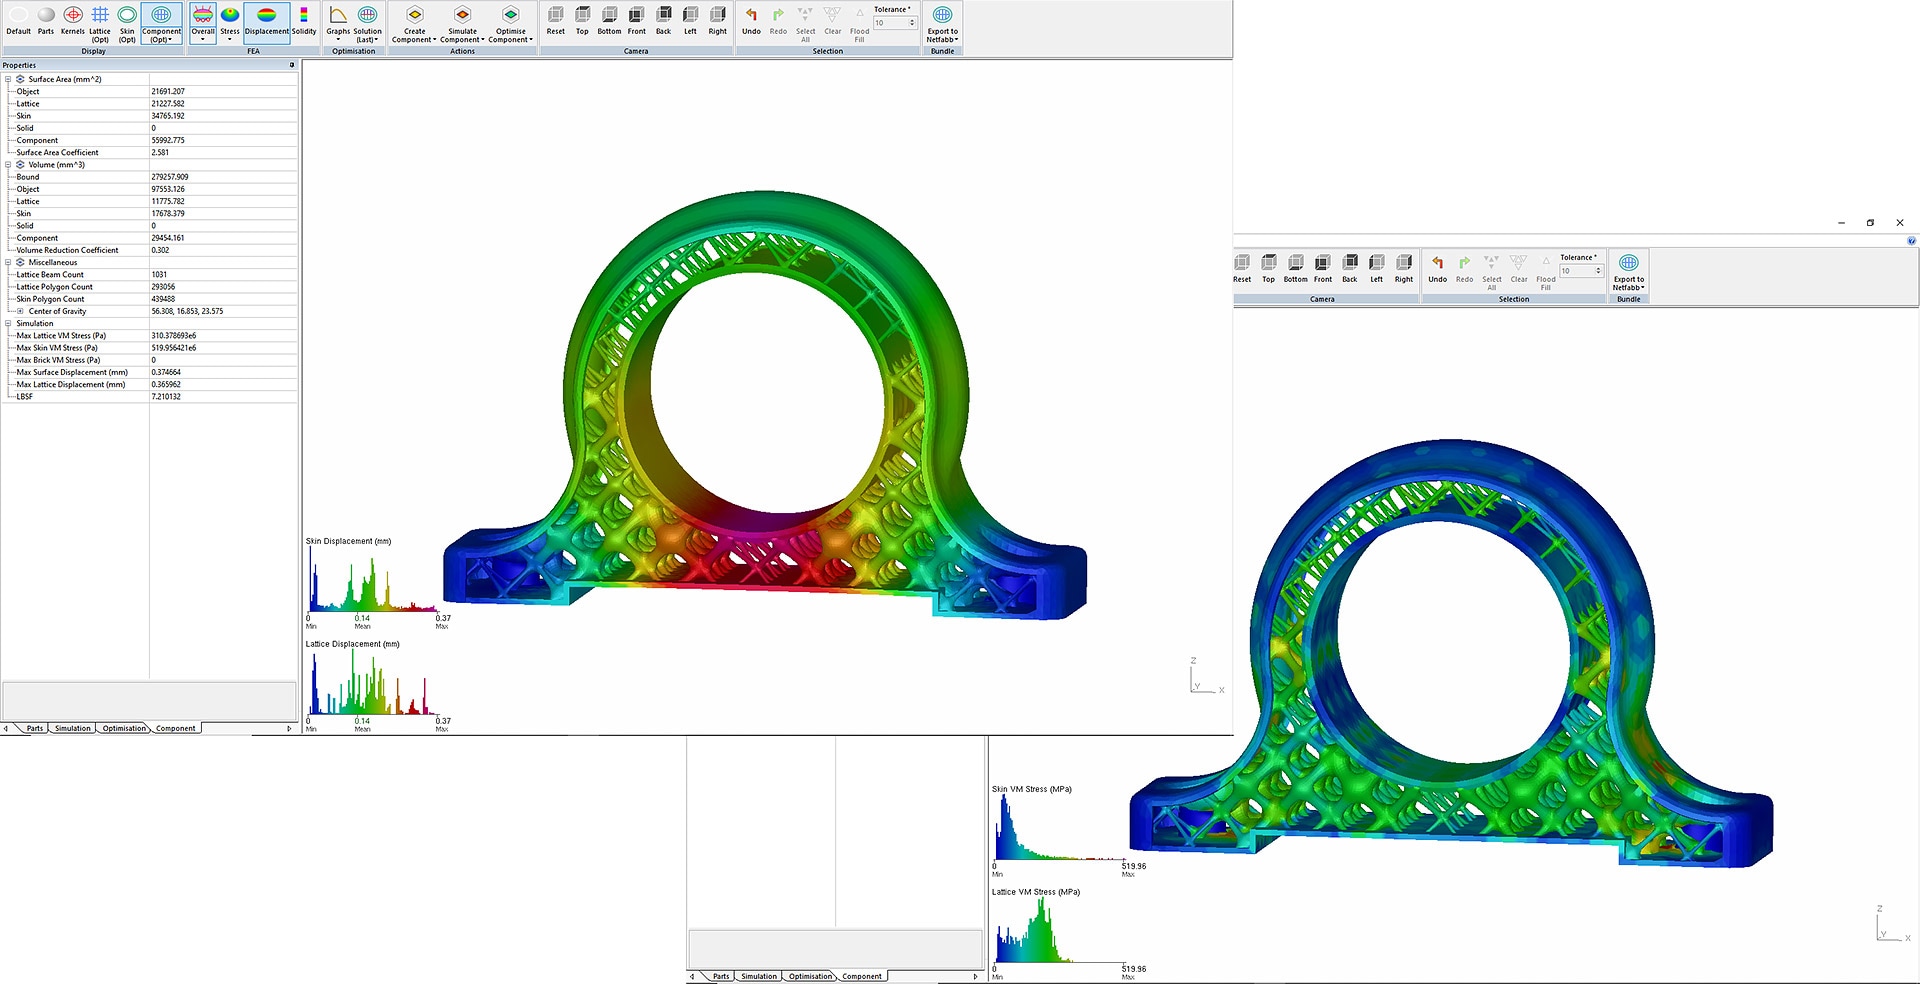Toggle the Displacement FEA display
This screenshot has height=984, width=1920.
pos(267,21)
